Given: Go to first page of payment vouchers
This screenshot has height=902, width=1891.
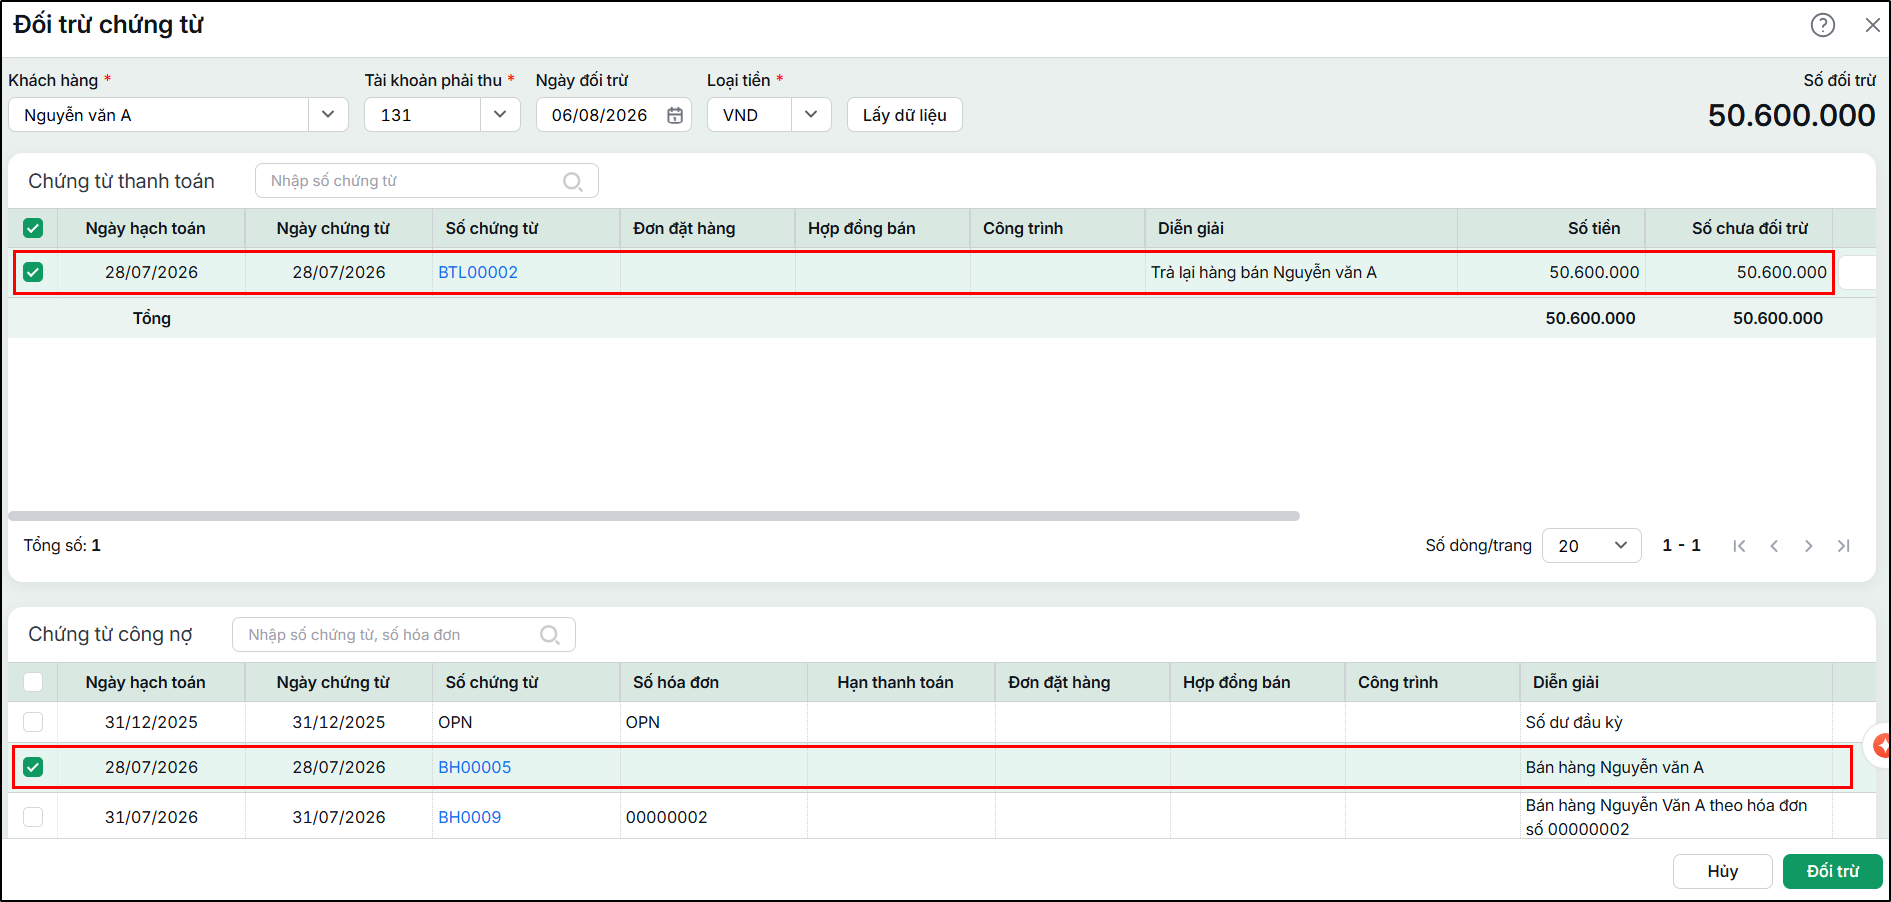Looking at the screenshot, I should [1739, 546].
